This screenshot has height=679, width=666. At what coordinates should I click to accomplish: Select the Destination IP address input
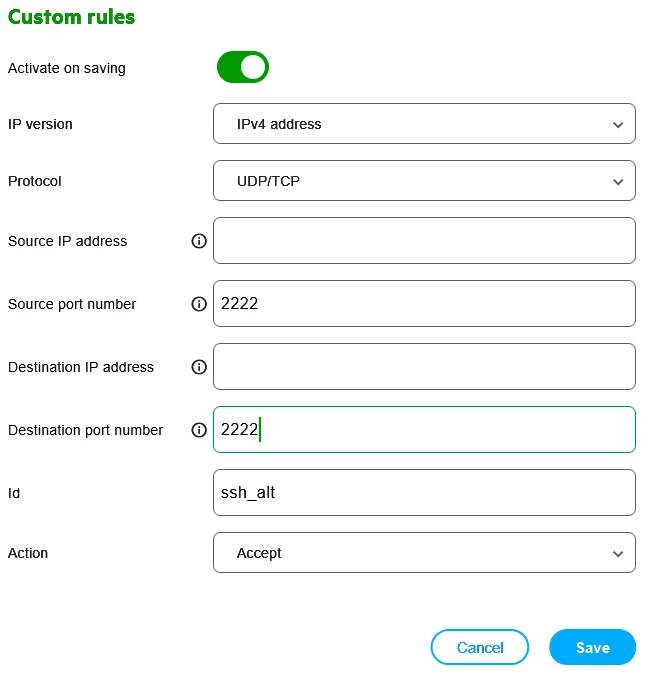424,367
